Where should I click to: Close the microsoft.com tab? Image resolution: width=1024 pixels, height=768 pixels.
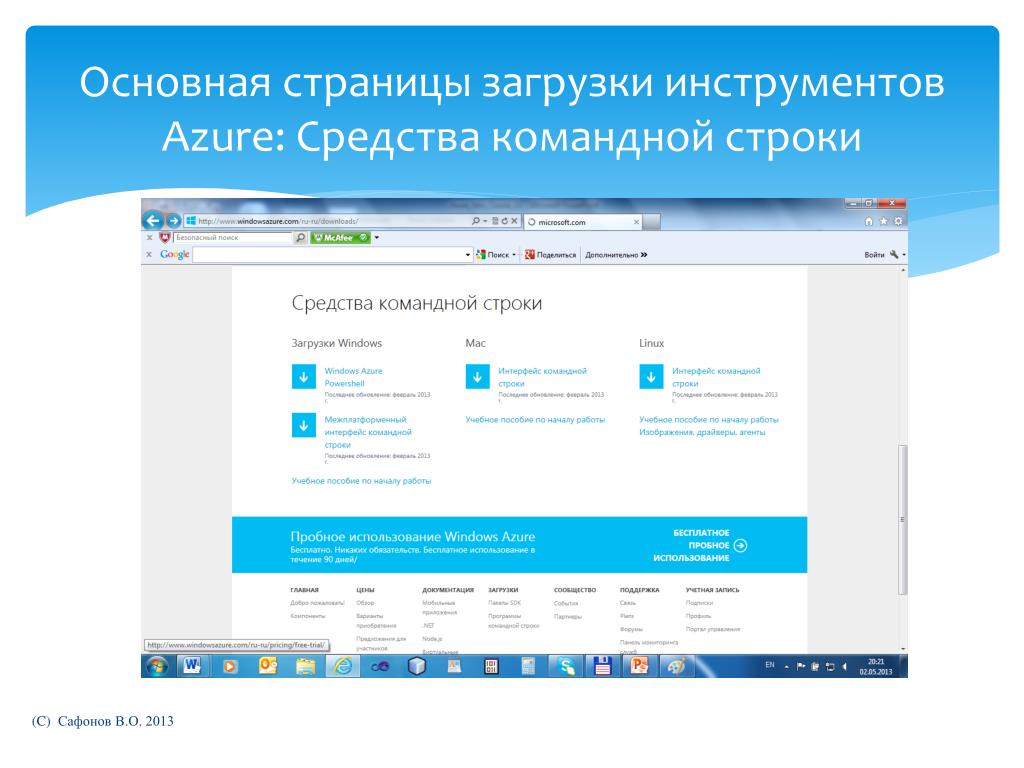pos(636,222)
